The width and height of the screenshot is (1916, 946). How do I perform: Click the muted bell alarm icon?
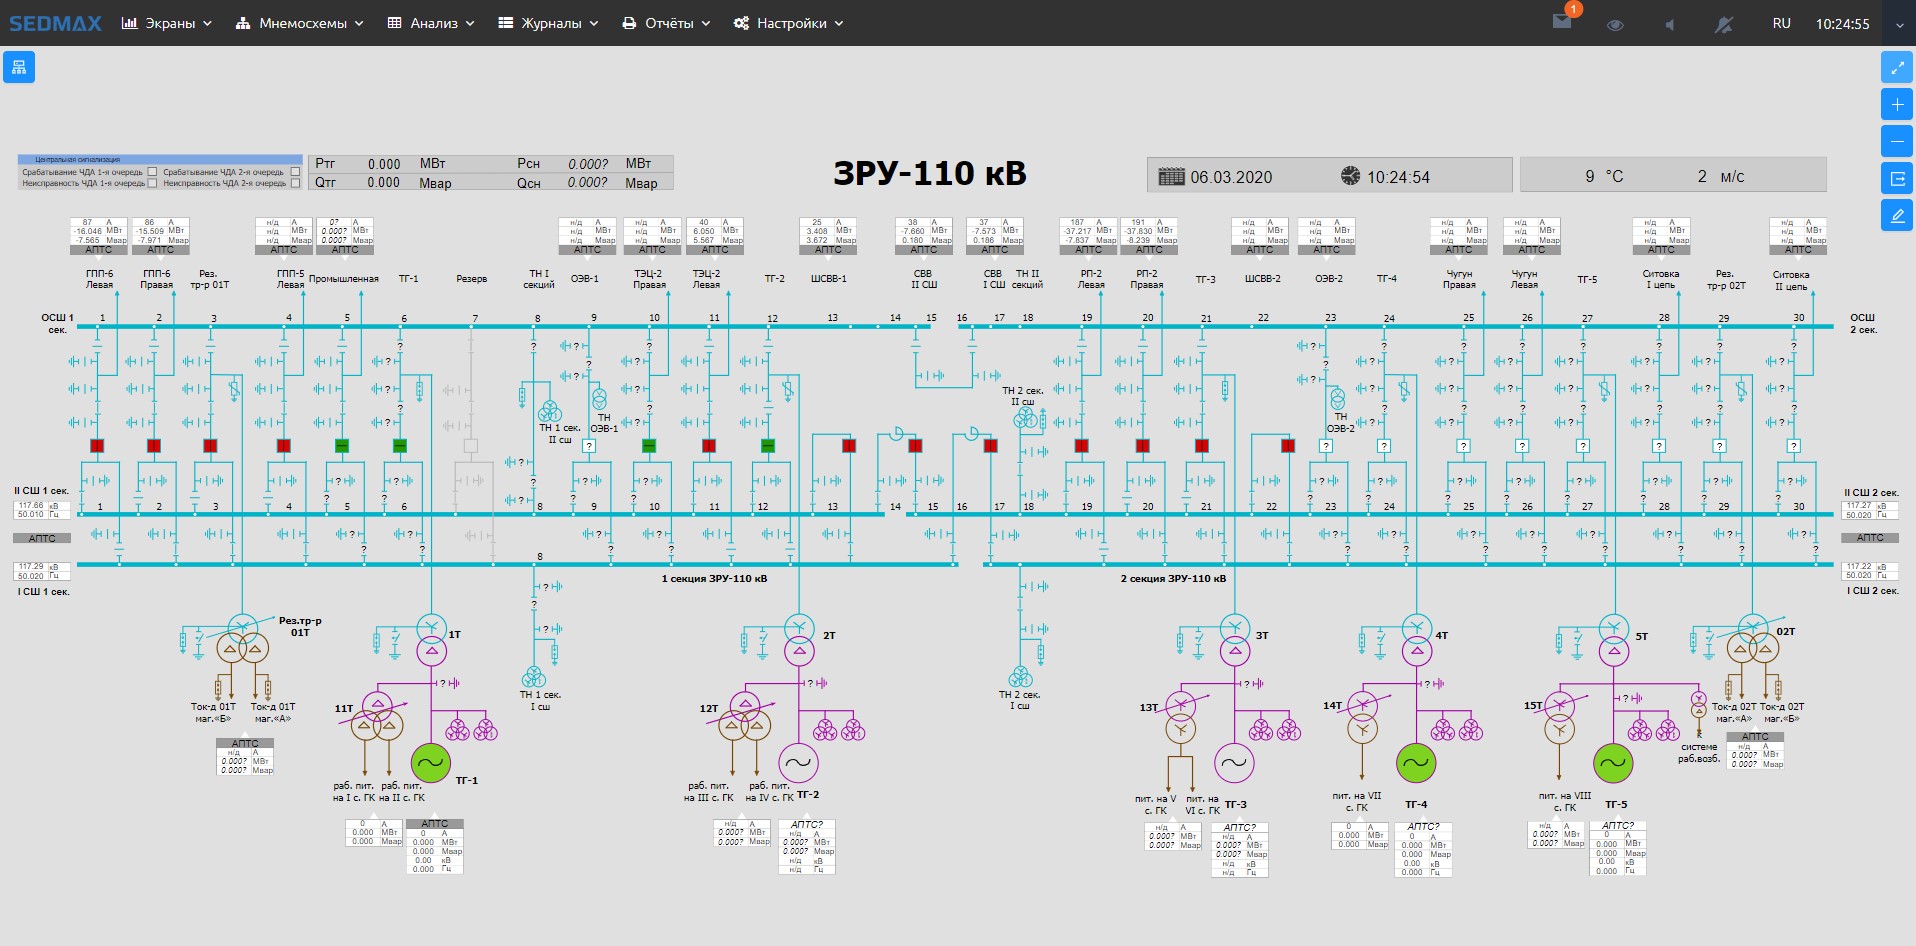[x=1724, y=24]
